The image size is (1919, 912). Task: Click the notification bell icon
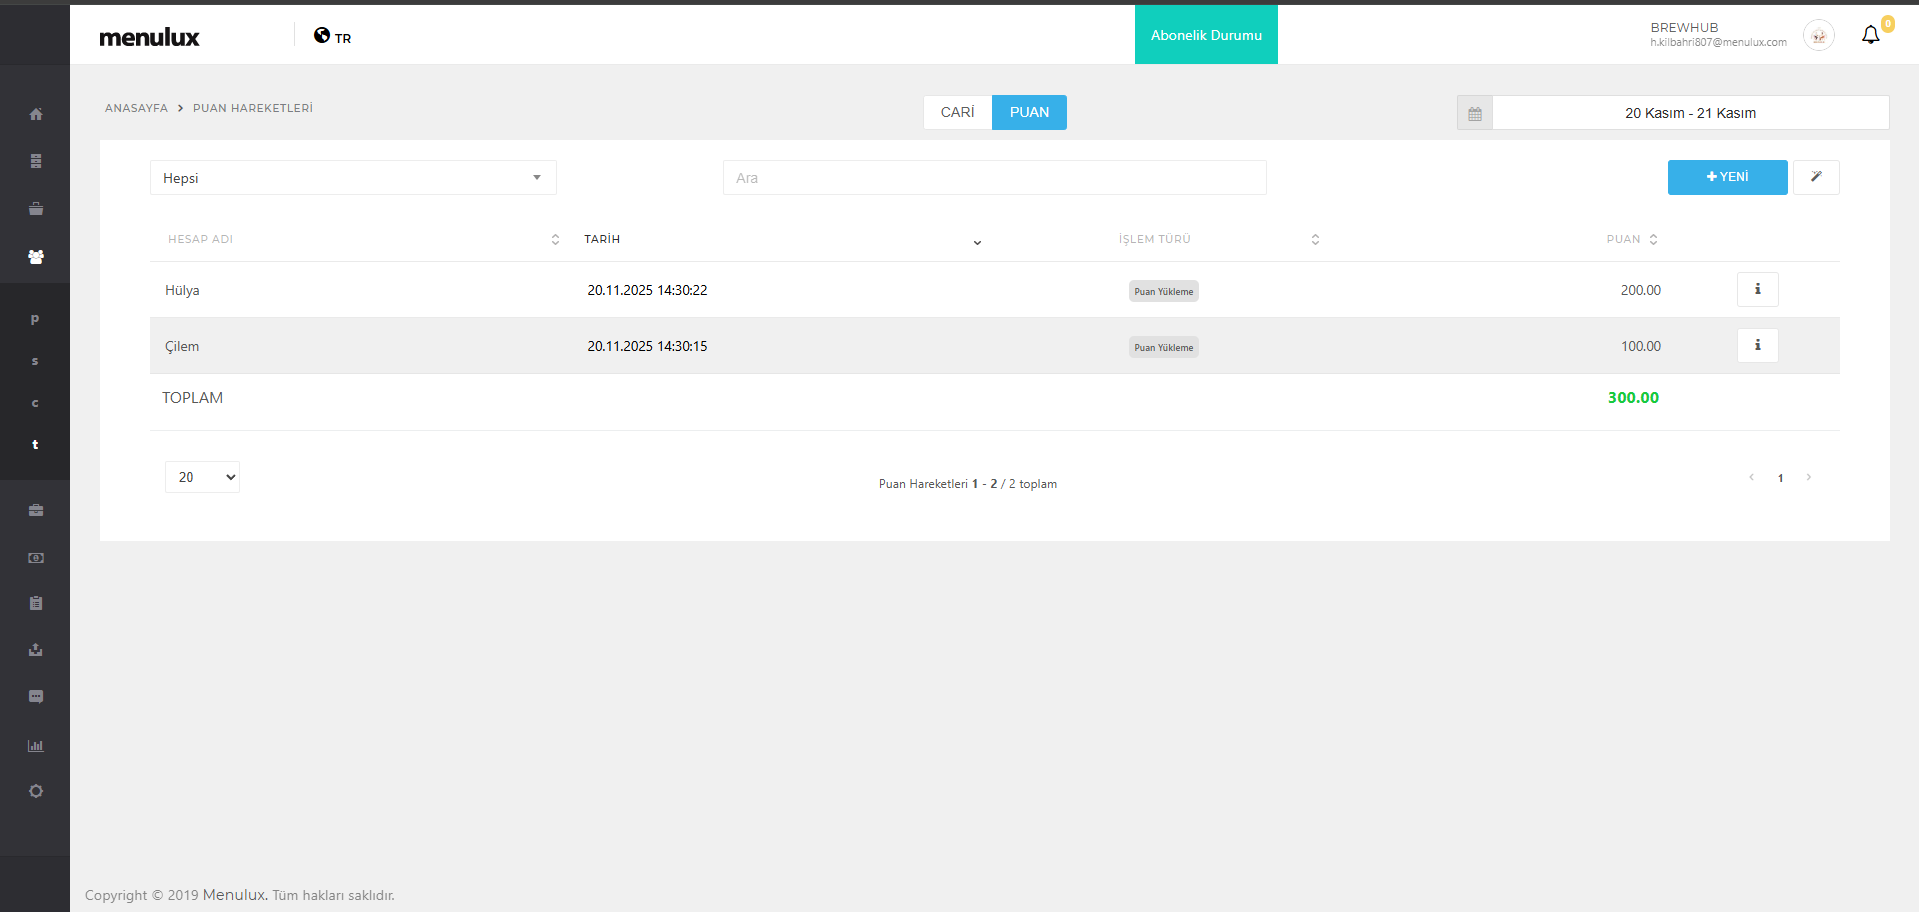[x=1870, y=35]
